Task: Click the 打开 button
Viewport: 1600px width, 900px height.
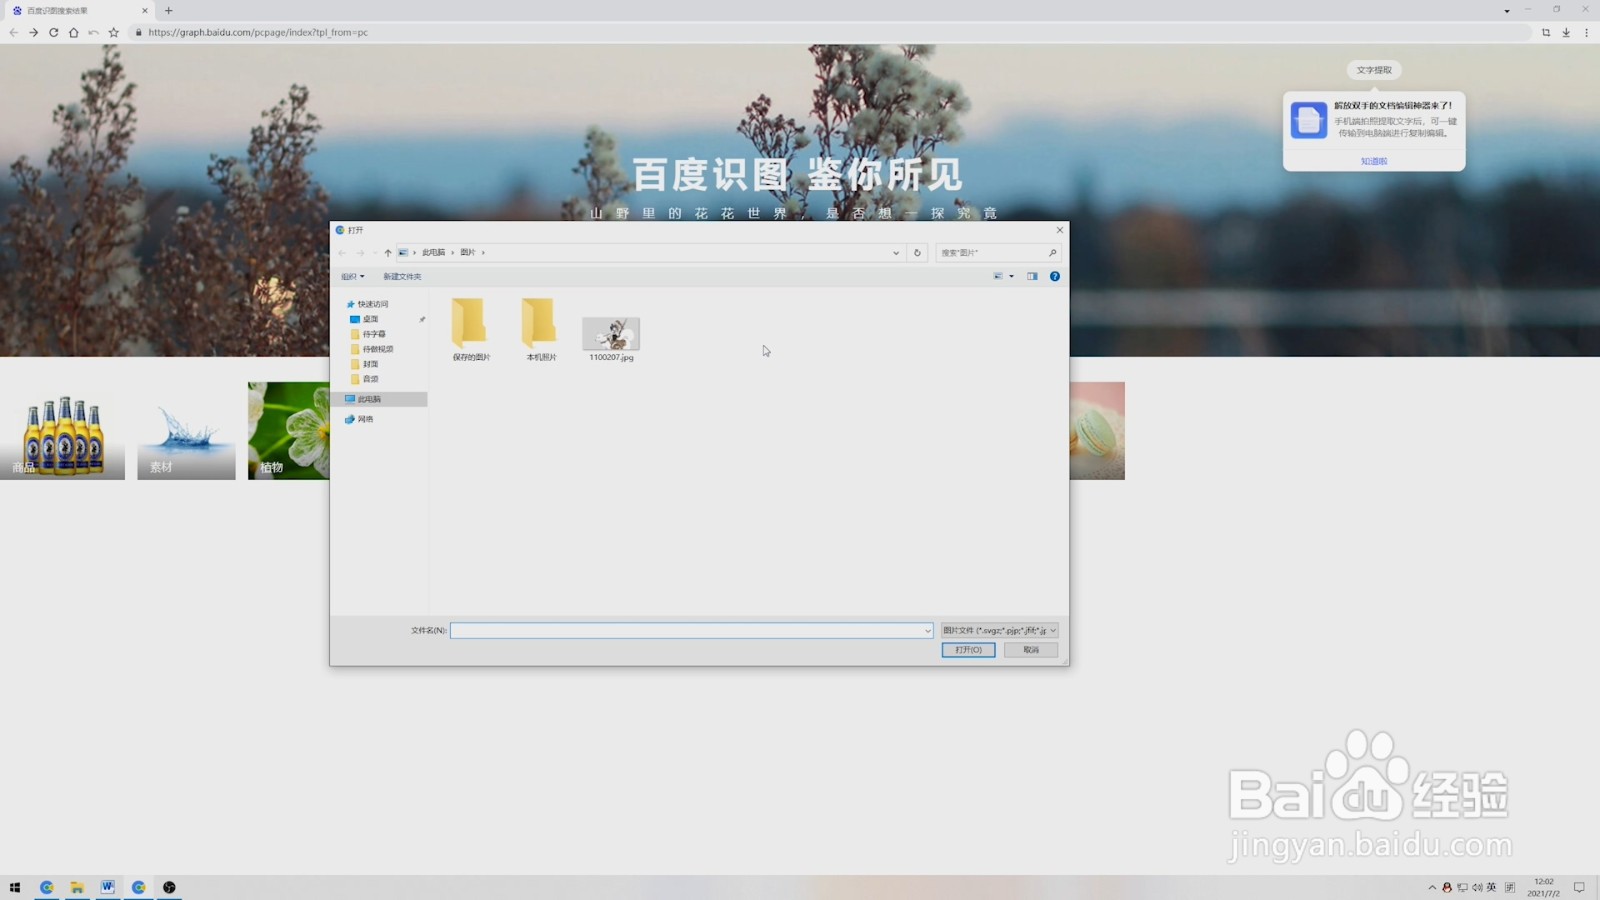Action: tap(968, 650)
